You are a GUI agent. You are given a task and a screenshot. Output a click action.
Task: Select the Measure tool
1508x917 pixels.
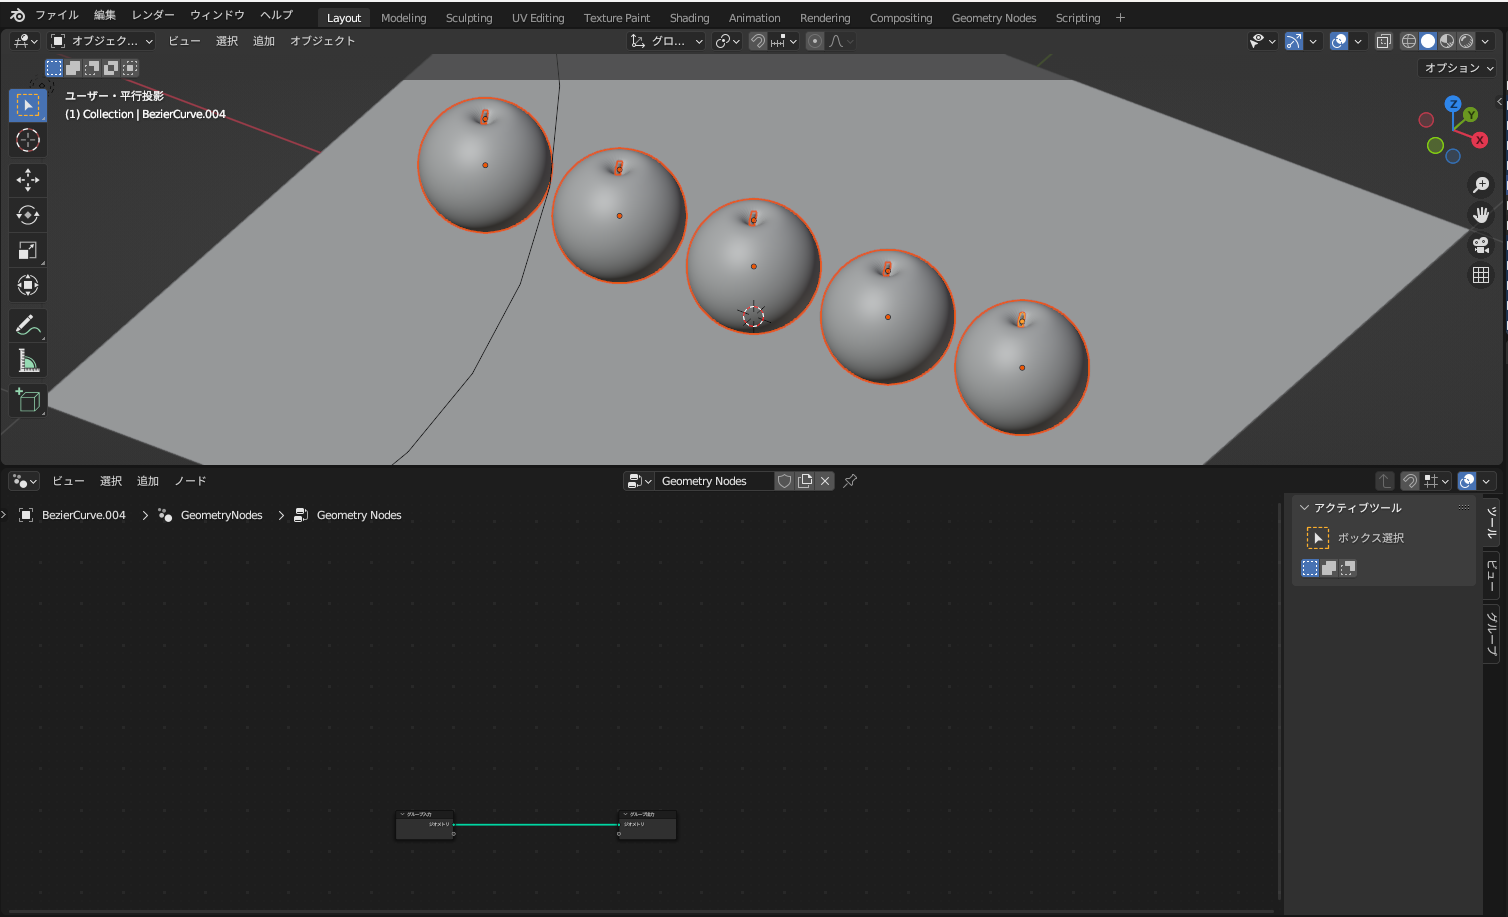coord(27,359)
